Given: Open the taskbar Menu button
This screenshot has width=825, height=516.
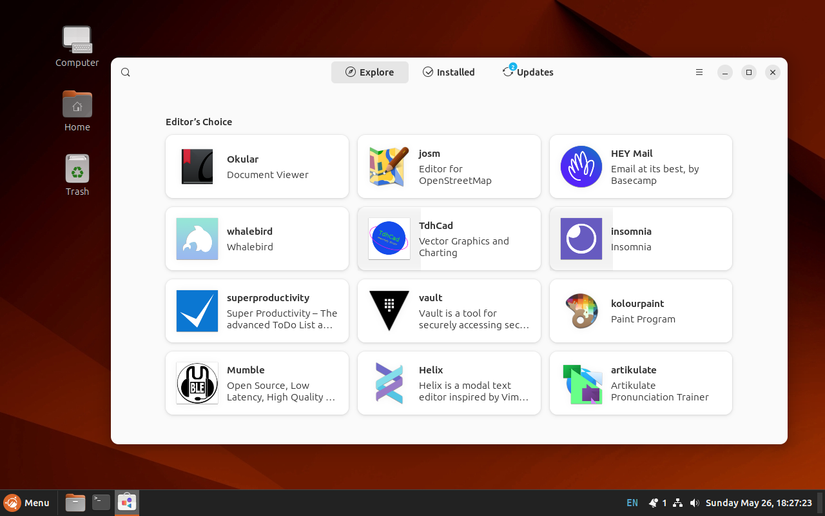Looking at the screenshot, I should (26, 503).
